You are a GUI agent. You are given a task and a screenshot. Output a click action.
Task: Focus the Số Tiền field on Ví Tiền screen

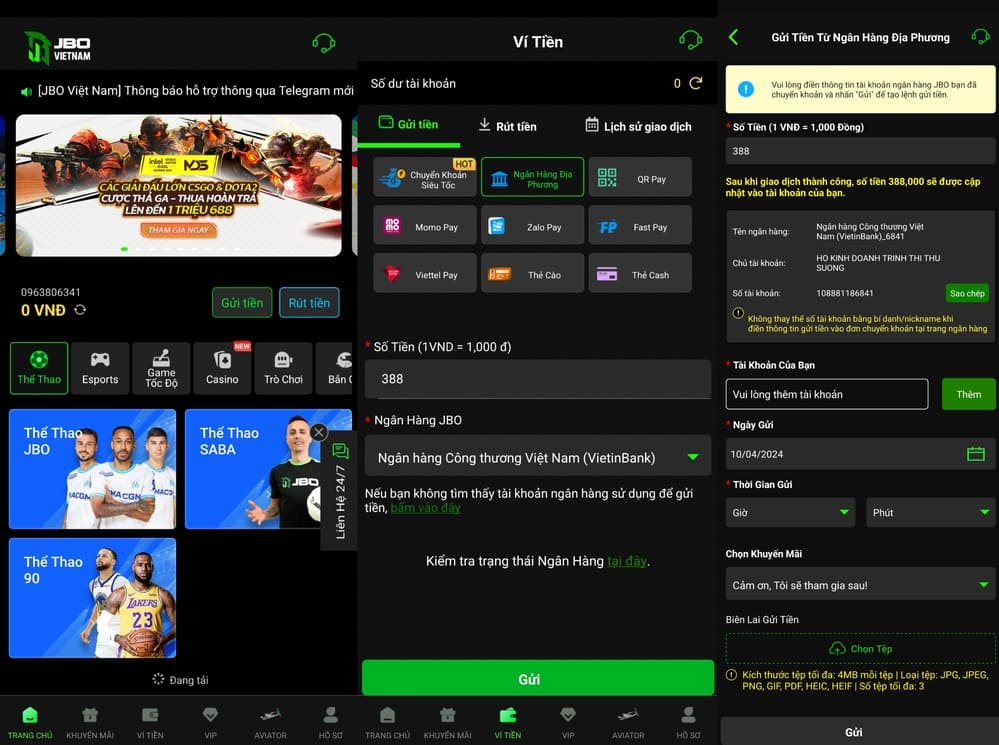[x=538, y=379]
